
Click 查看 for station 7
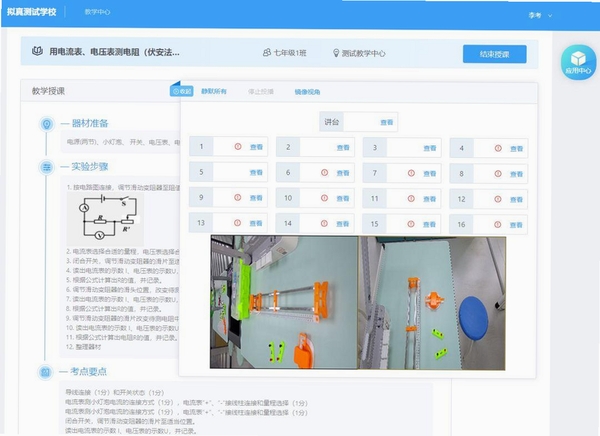click(430, 173)
